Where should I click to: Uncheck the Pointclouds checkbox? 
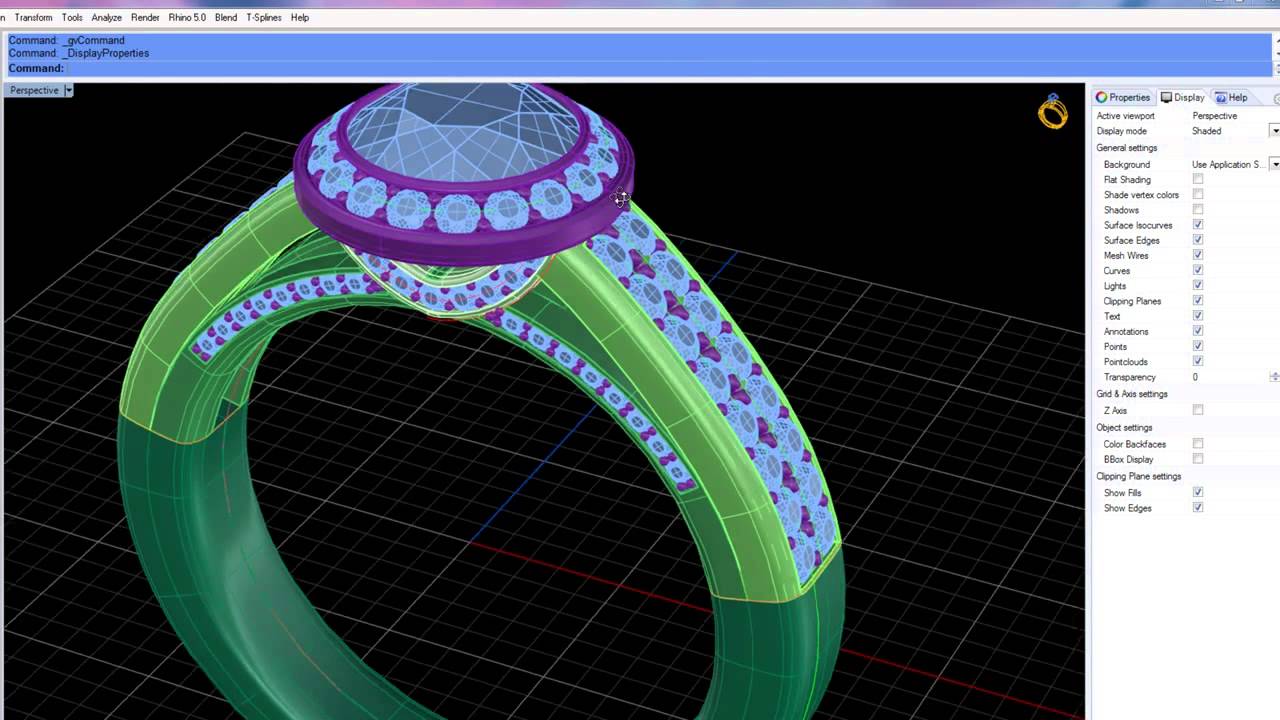pyautogui.click(x=1198, y=361)
